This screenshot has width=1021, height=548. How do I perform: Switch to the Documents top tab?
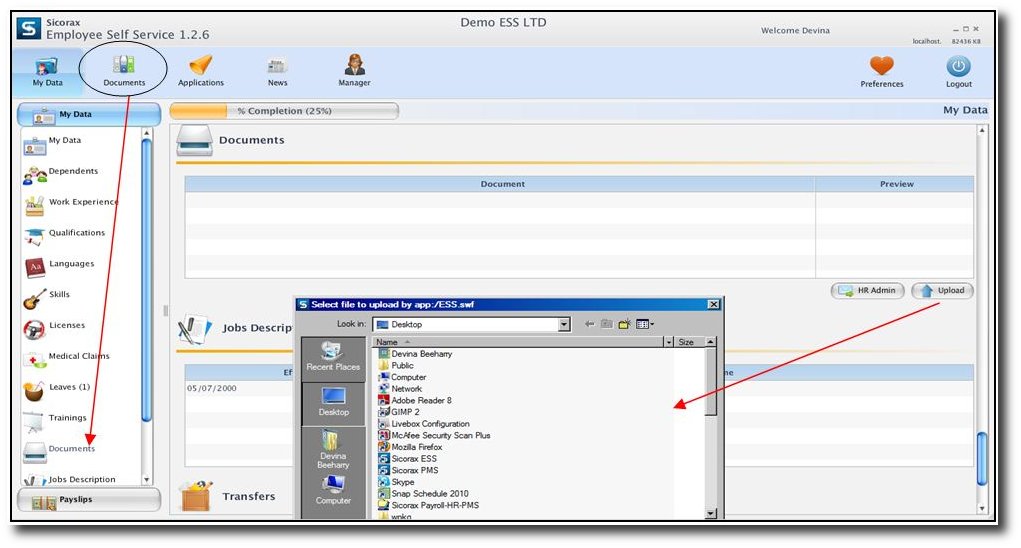coord(124,70)
